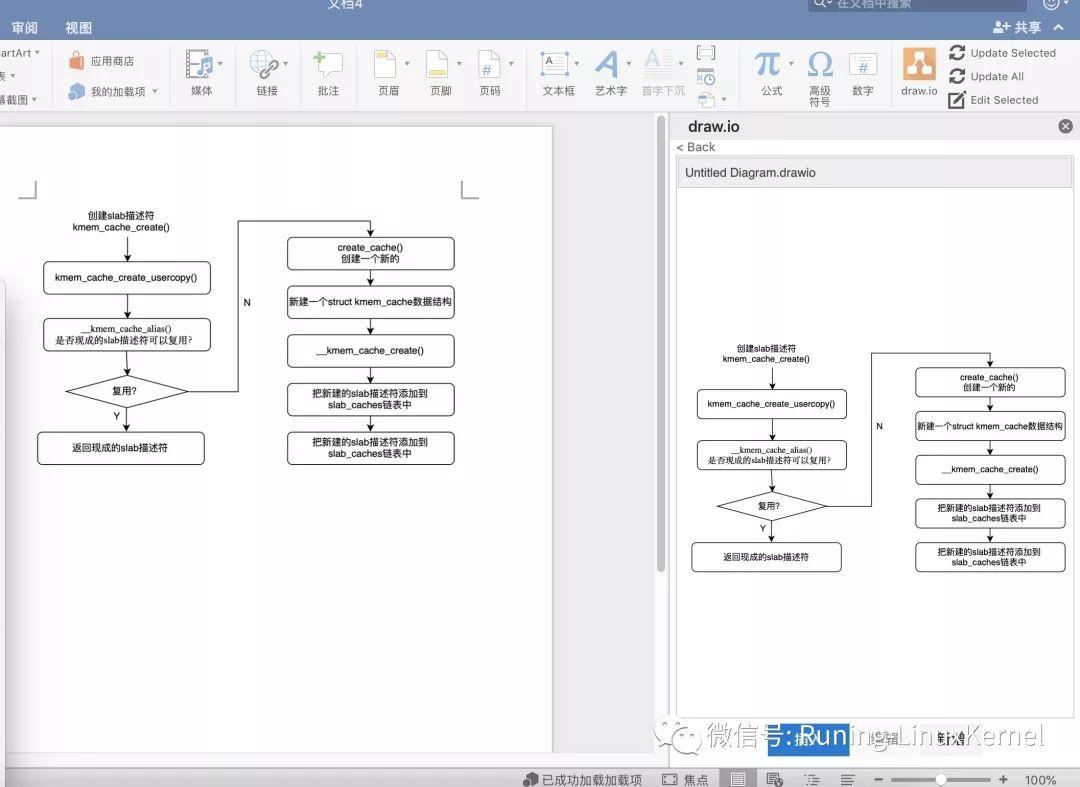Expand the 页脚 dropdown arrow
Screen dimensions: 1080x787
click(459, 63)
